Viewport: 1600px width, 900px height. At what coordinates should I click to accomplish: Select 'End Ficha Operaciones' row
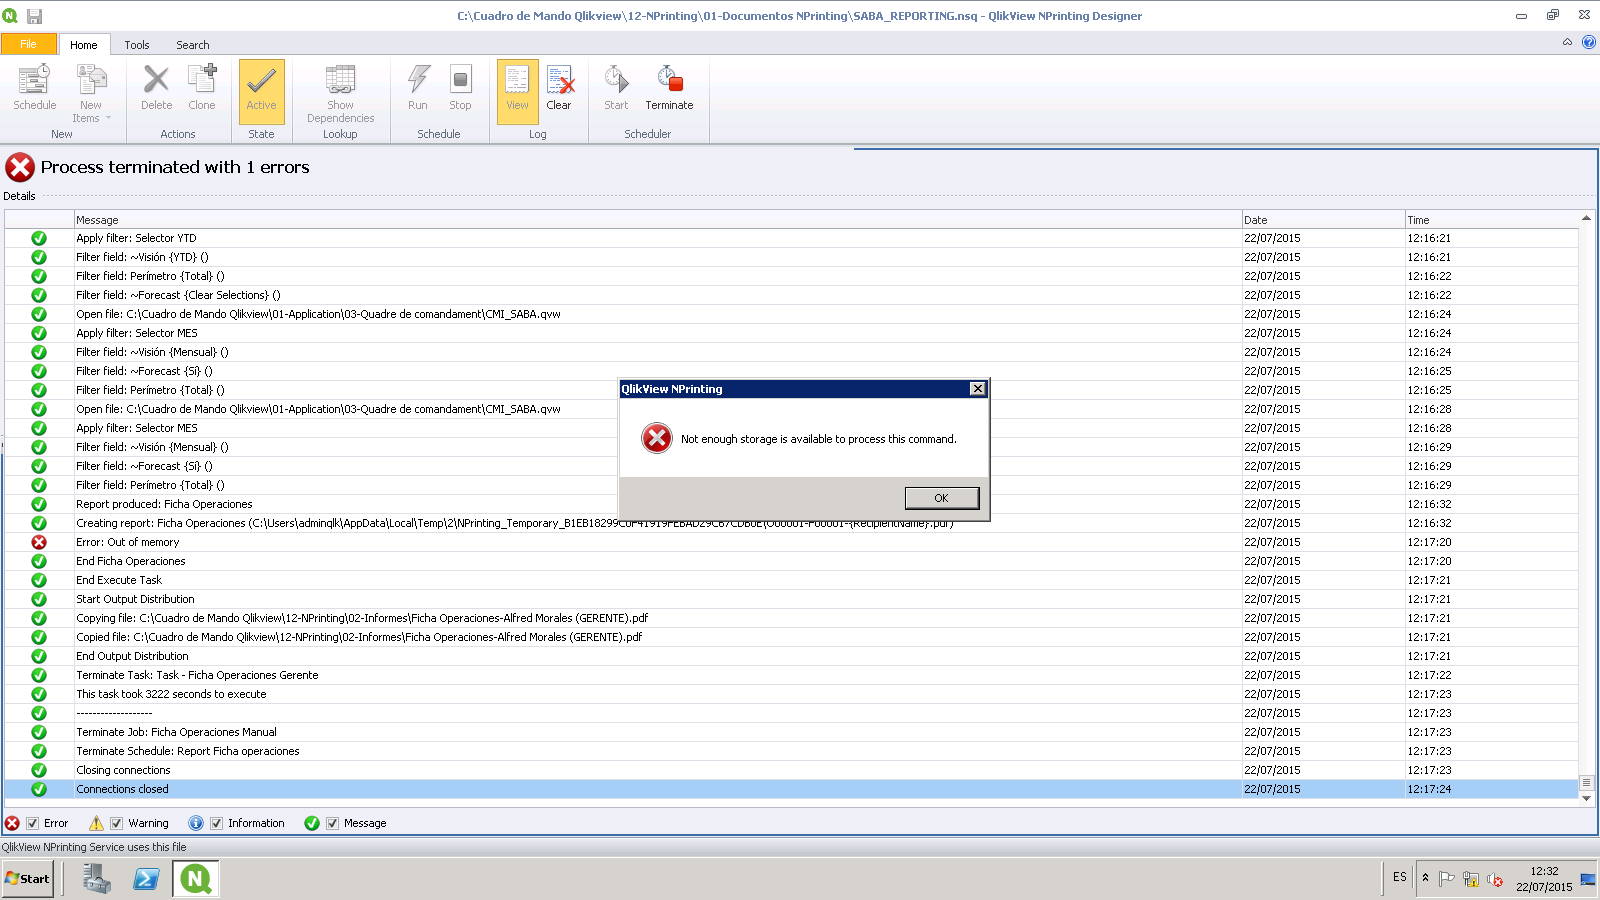791,561
